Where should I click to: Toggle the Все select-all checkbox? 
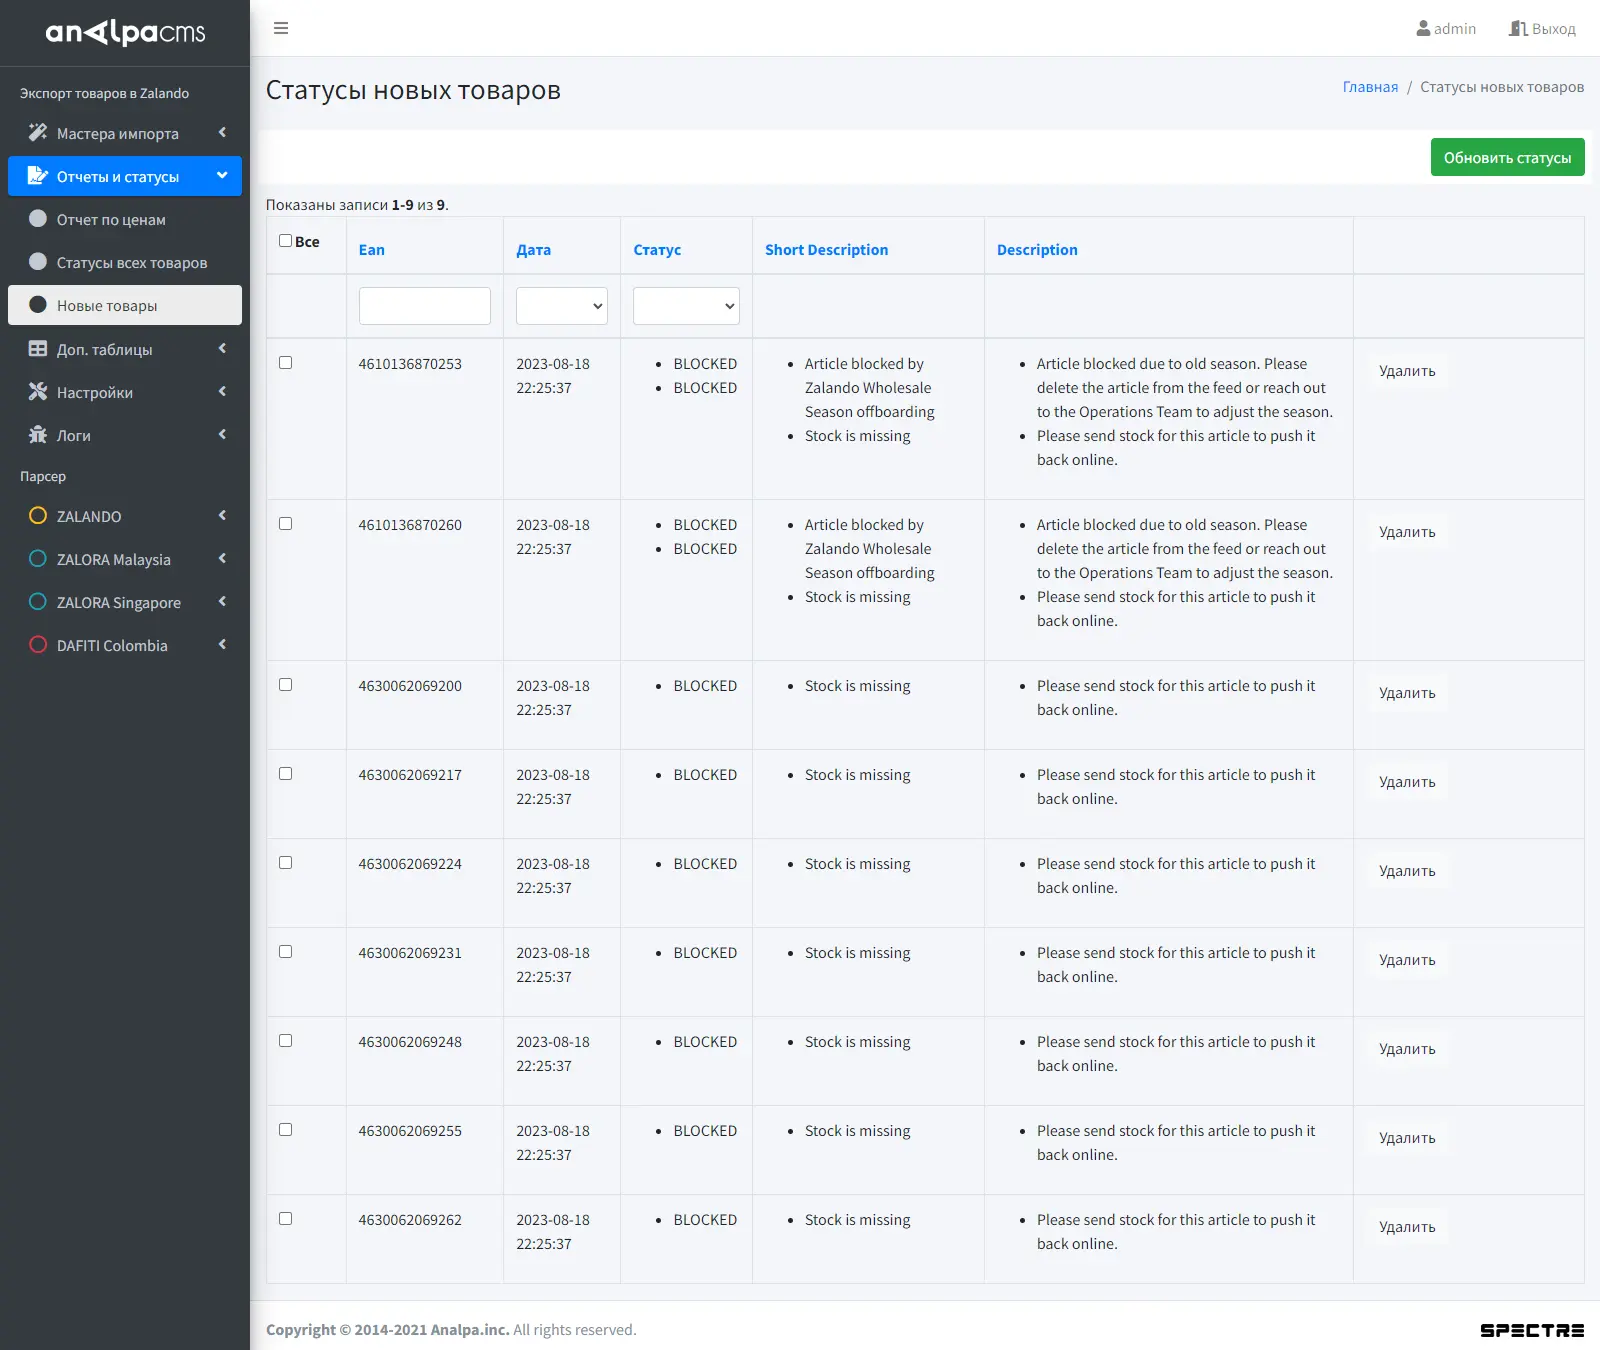pyautogui.click(x=286, y=241)
